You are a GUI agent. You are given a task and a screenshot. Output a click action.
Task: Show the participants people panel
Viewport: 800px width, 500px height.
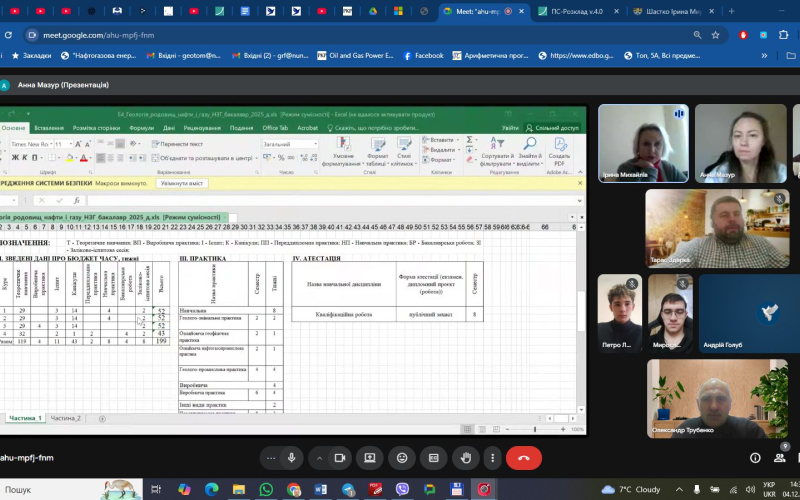[779, 457]
